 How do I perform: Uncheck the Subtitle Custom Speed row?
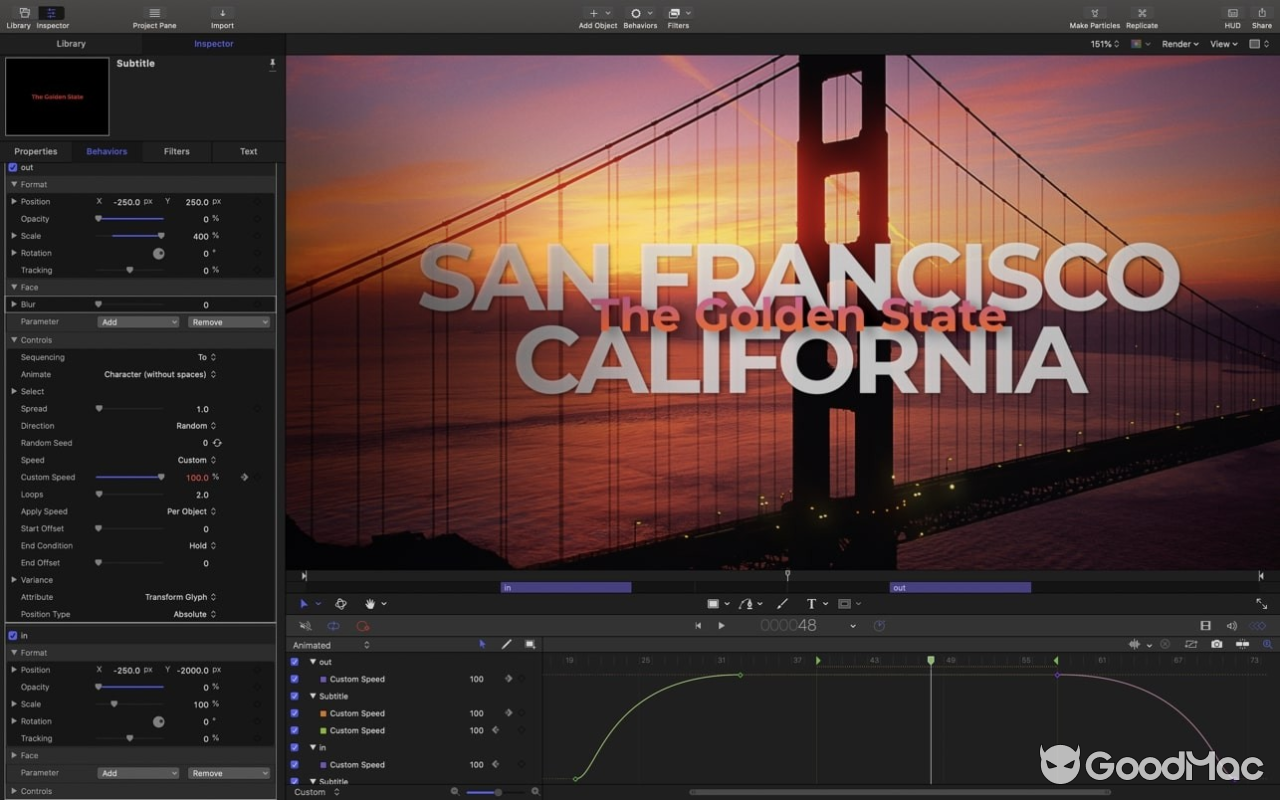click(x=293, y=713)
